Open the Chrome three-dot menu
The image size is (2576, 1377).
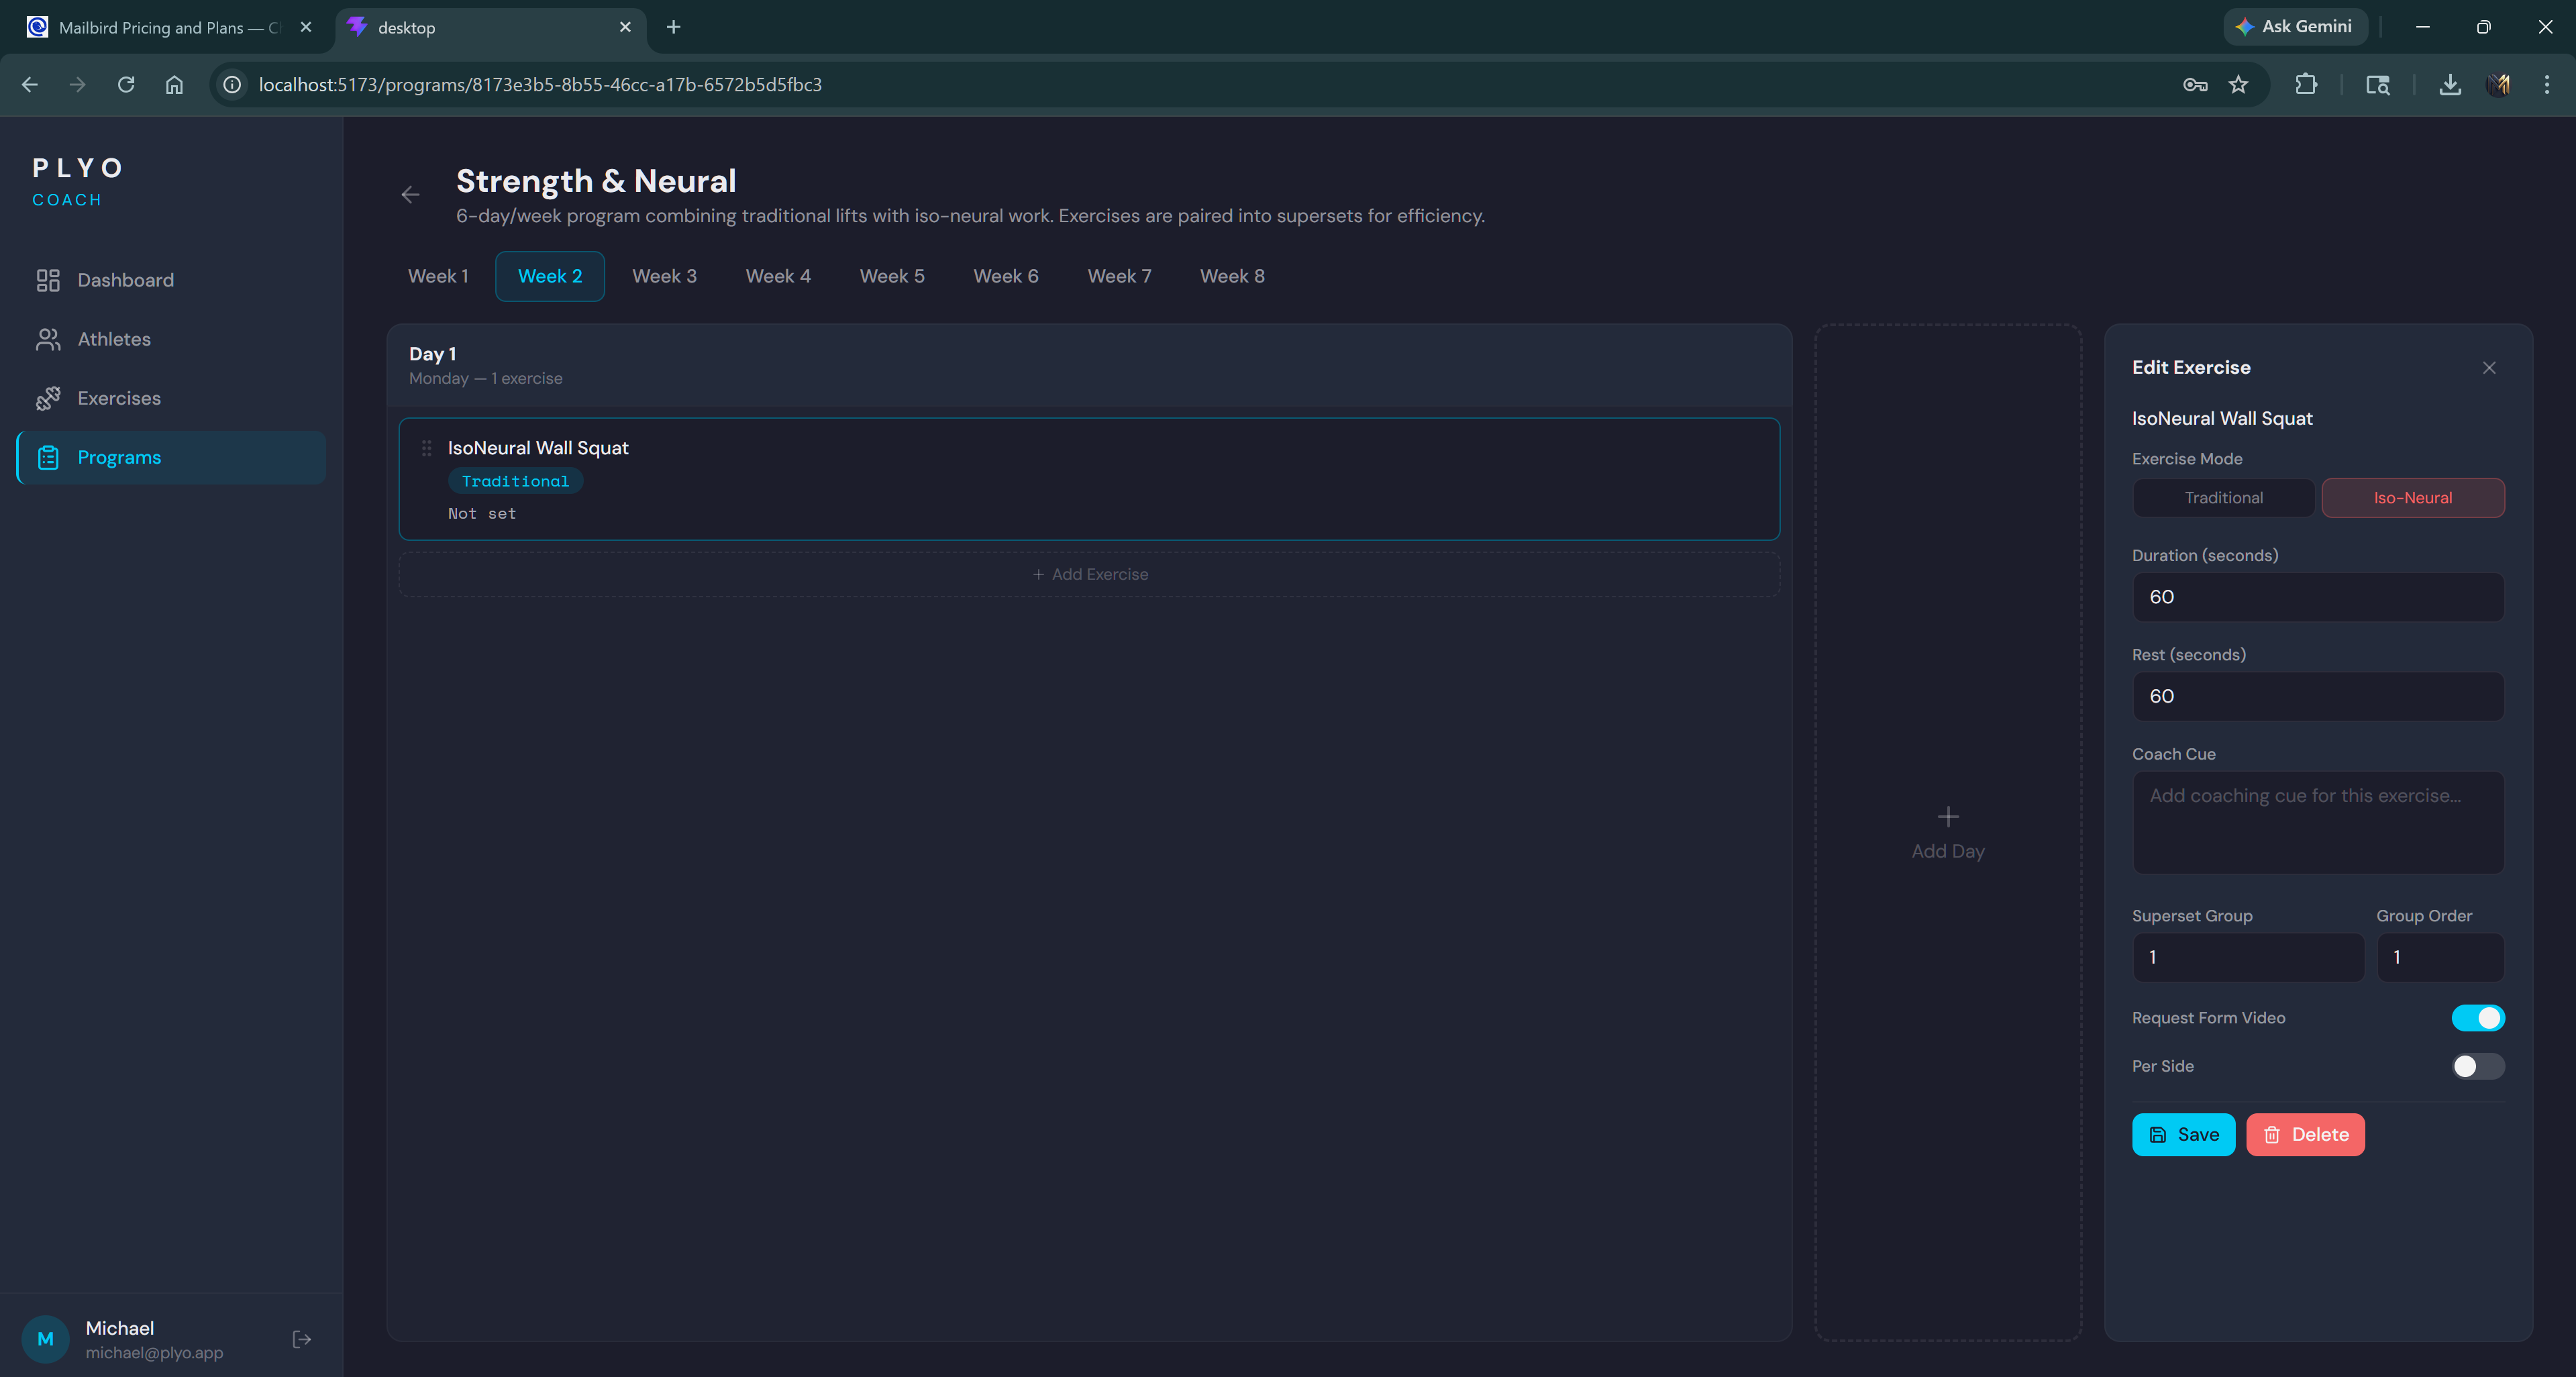tap(2546, 84)
